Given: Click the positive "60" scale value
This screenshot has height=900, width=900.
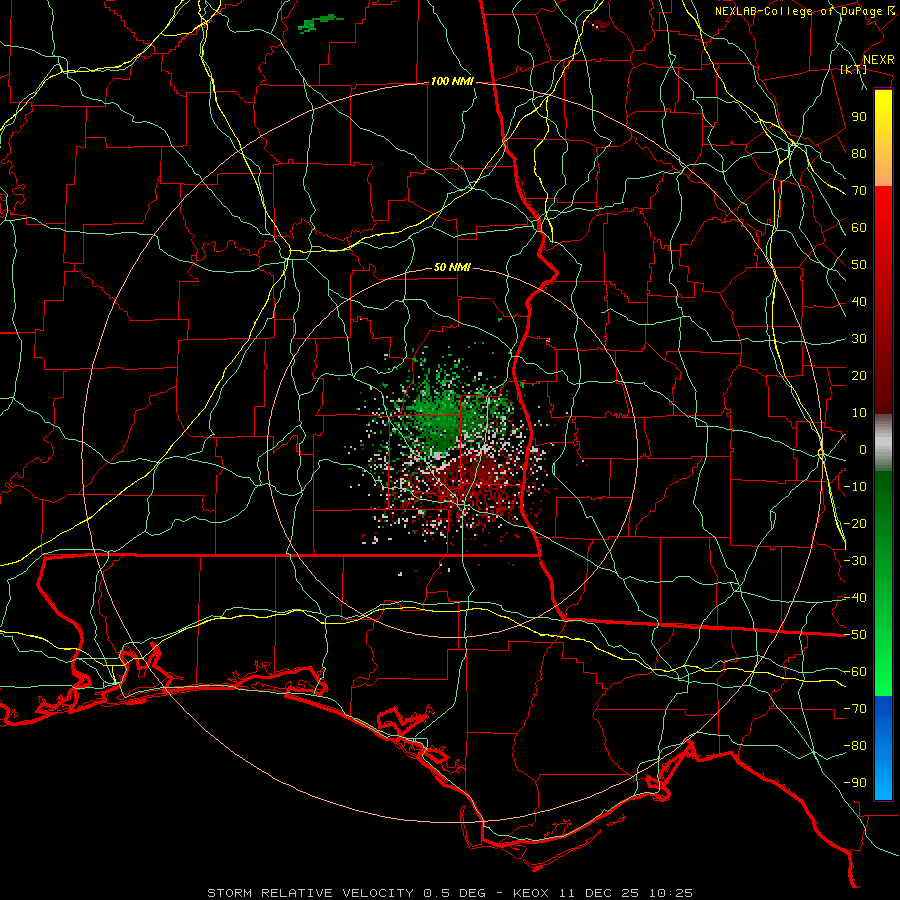Looking at the screenshot, I should click(859, 228).
